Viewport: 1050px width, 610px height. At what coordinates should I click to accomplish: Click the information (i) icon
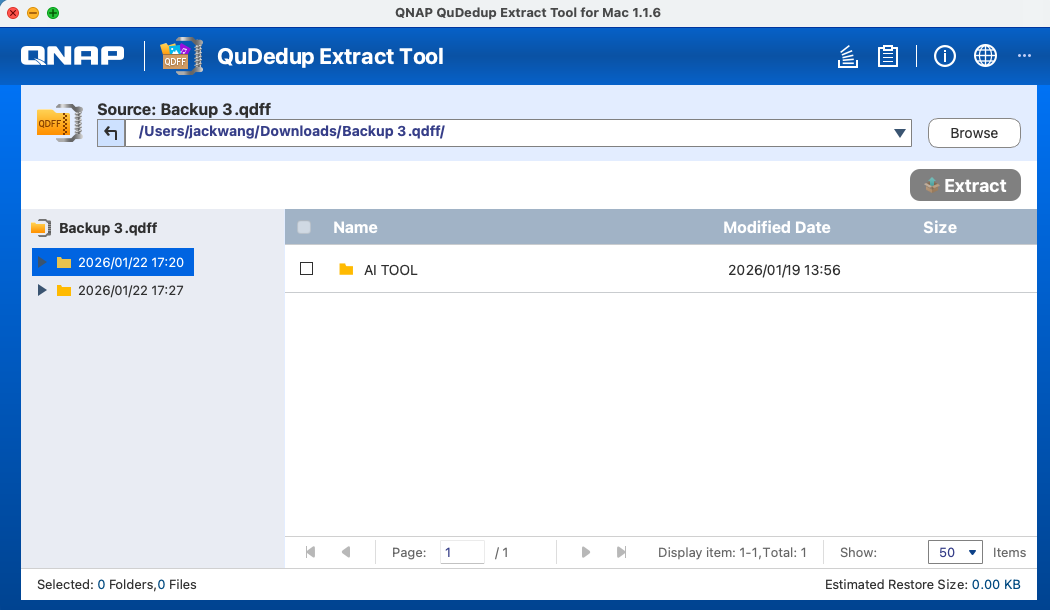click(944, 57)
